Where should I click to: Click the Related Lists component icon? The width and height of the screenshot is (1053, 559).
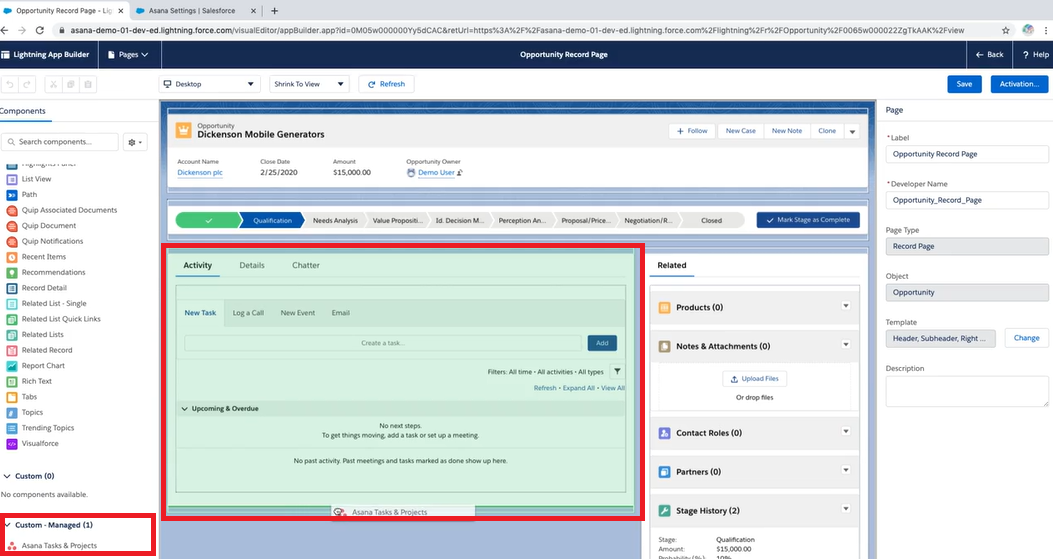(x=11, y=335)
